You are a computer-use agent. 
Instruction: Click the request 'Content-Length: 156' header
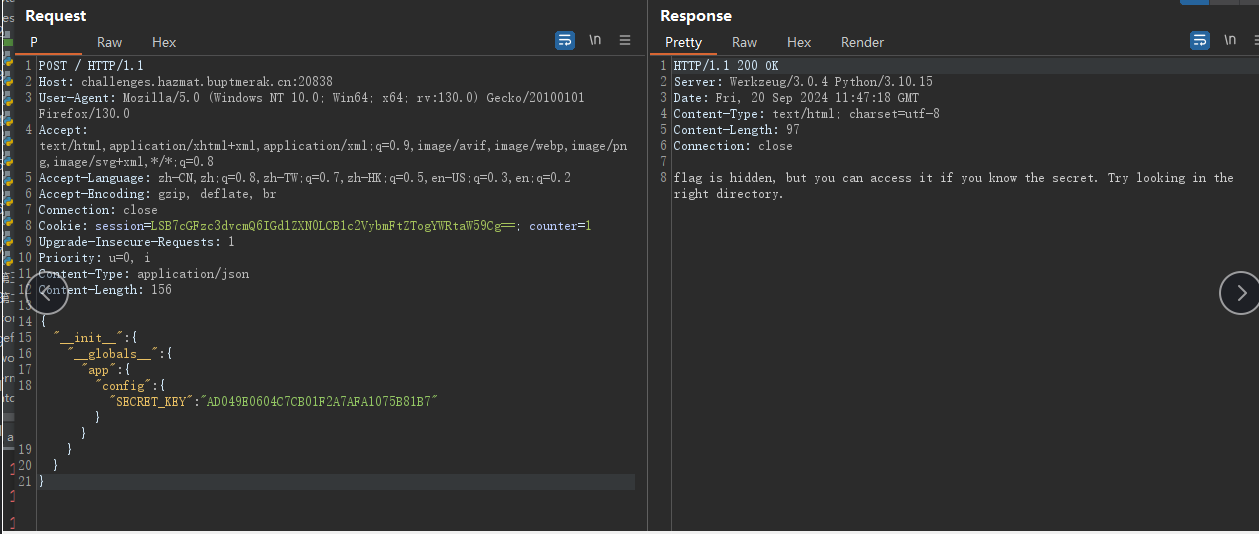(x=105, y=290)
